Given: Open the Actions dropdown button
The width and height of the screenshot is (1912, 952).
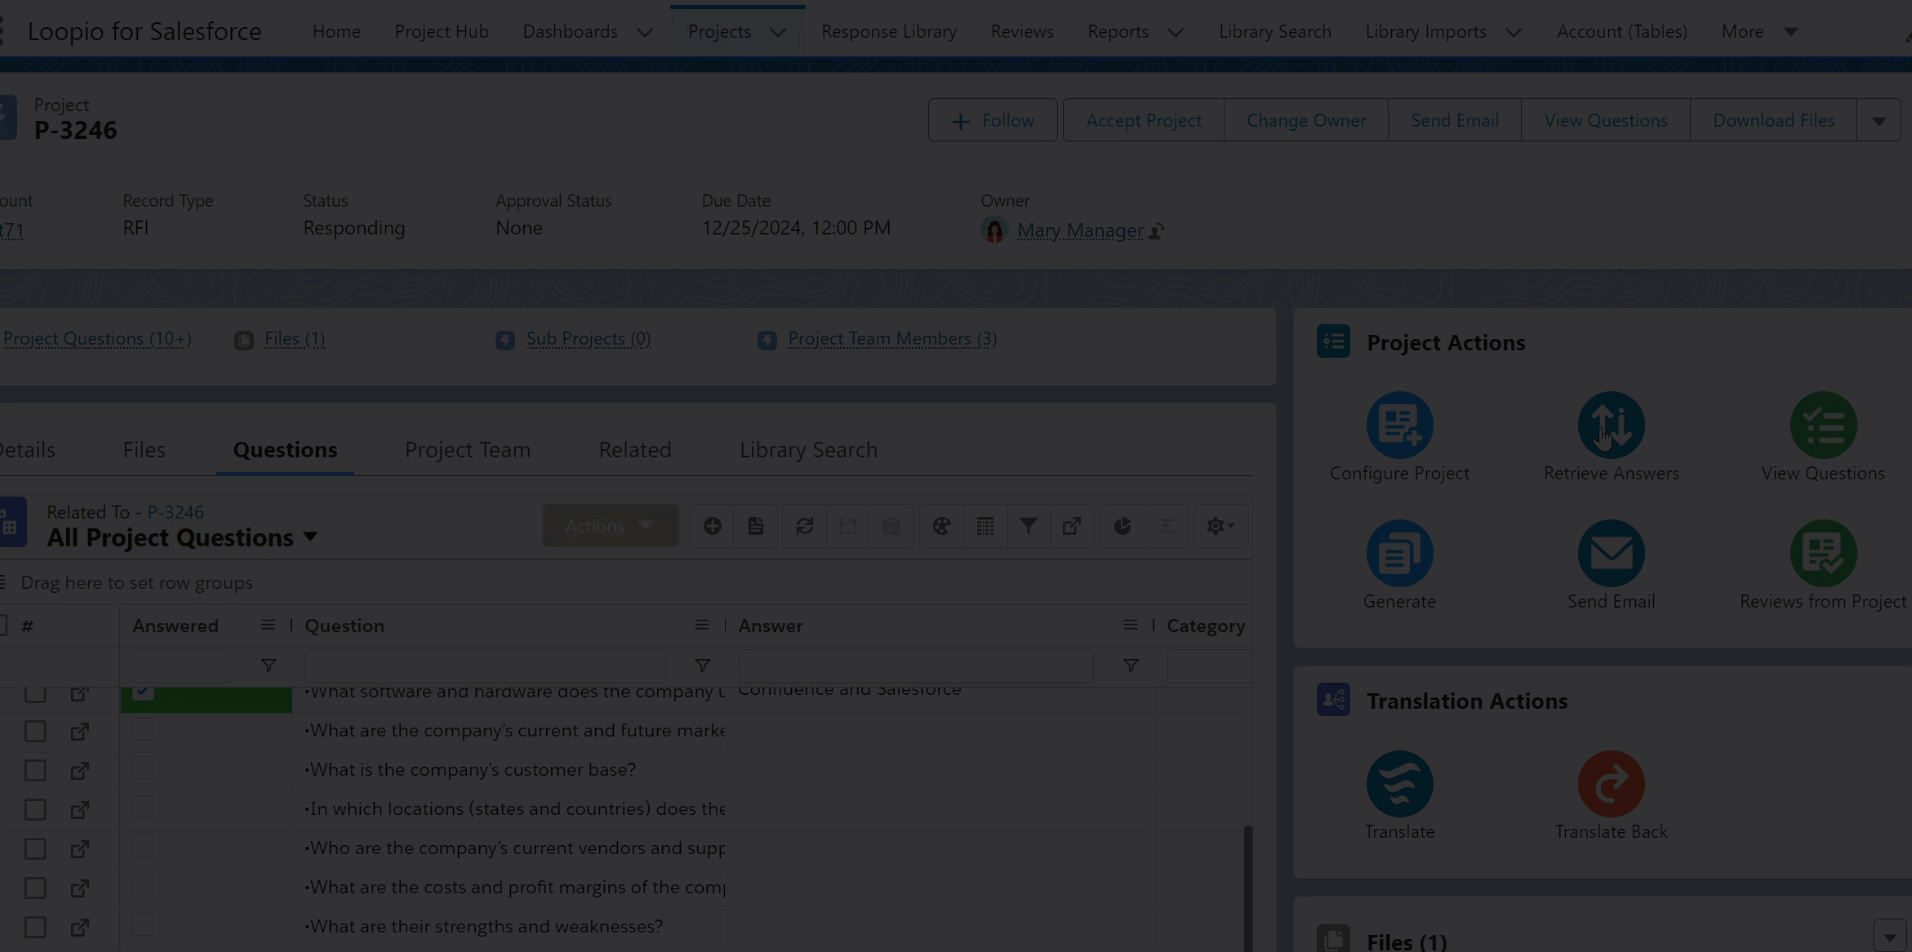Looking at the screenshot, I should point(610,526).
